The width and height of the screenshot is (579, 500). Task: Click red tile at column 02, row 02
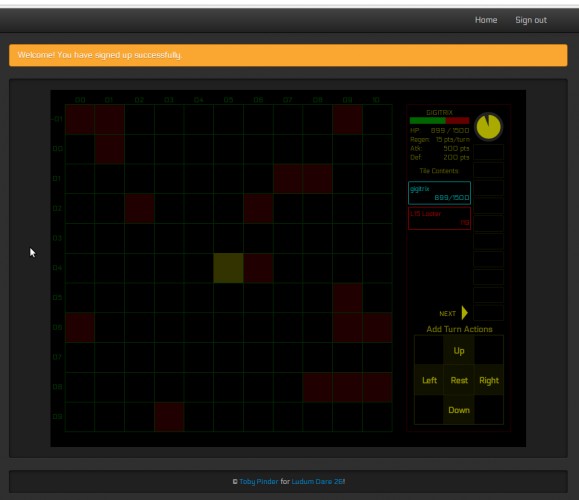[139, 209]
